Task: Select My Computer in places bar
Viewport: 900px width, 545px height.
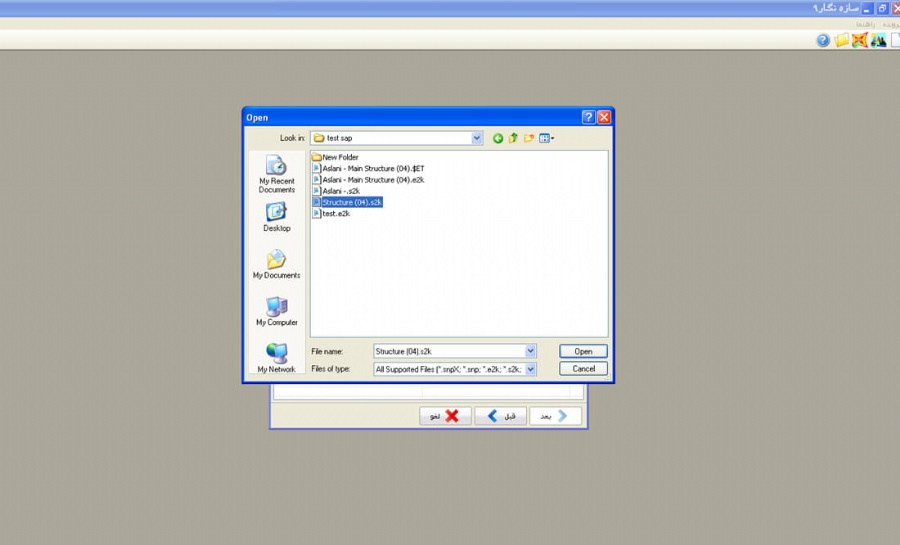Action: (276, 311)
